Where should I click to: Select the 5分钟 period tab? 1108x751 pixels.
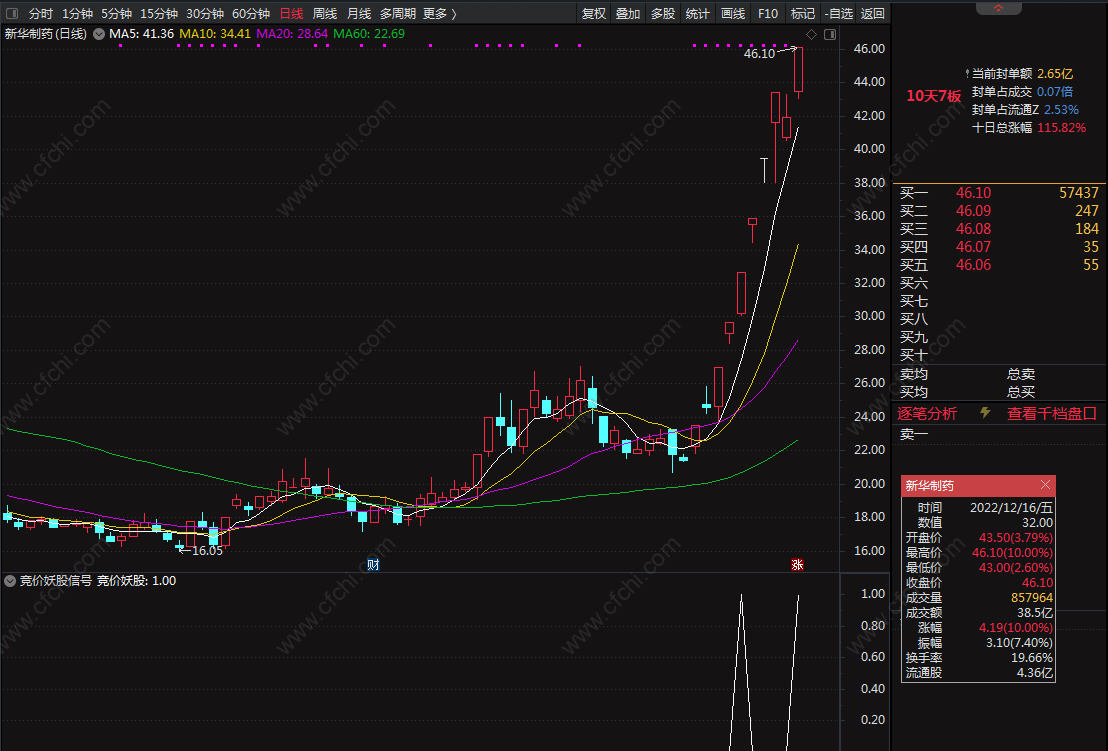(x=116, y=13)
